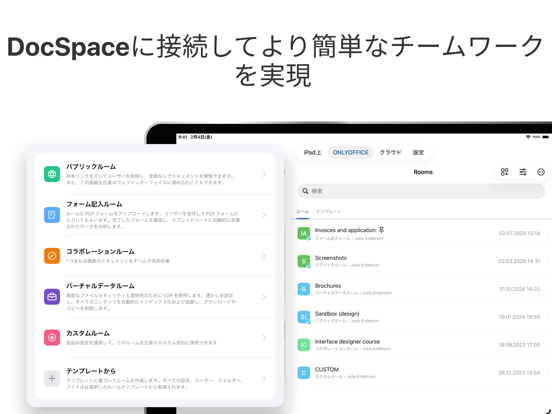Tap the B avatar of Brochures room
The image size is (552, 414).
tap(303, 289)
